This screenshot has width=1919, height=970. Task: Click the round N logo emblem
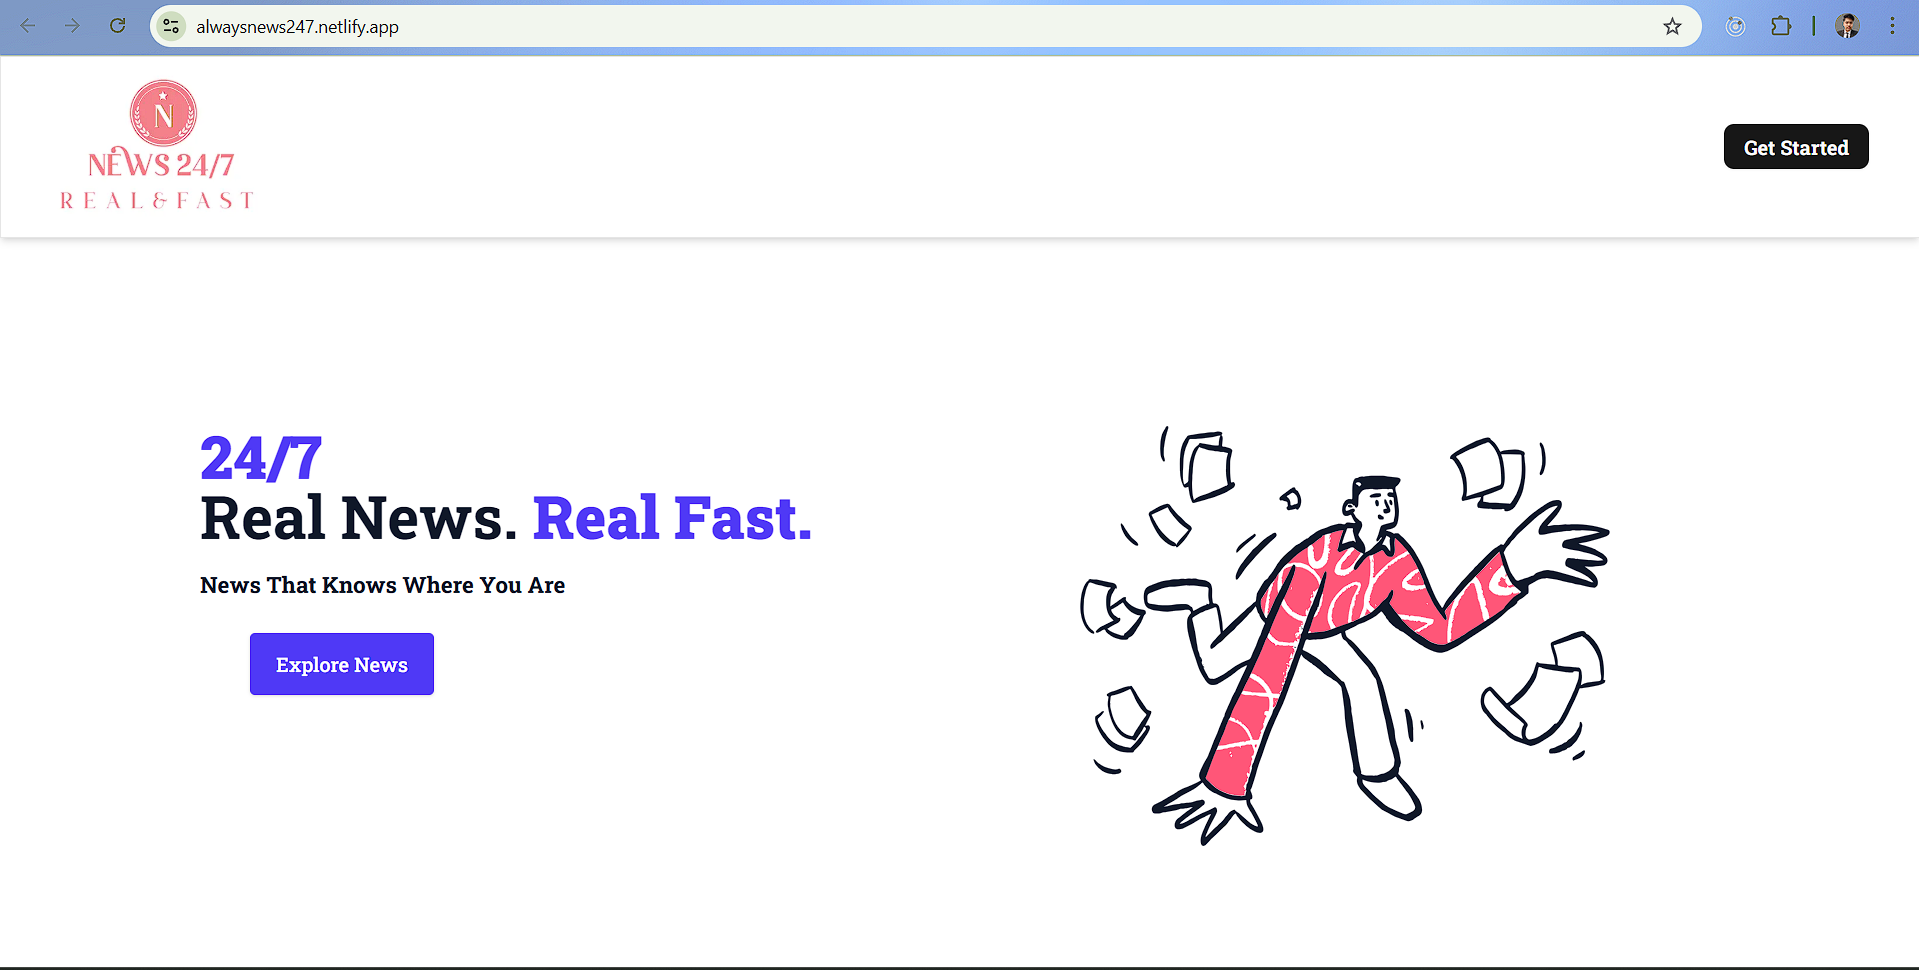coord(163,113)
